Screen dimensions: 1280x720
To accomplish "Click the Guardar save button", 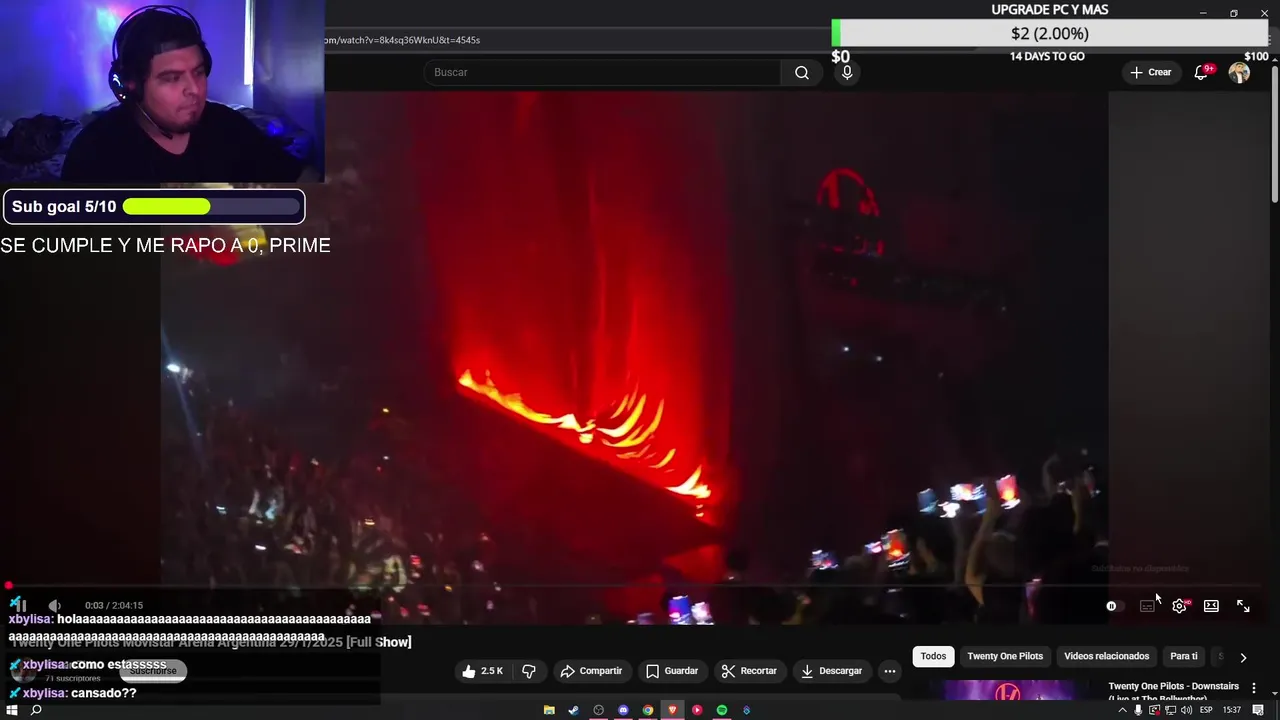I will click(x=672, y=671).
